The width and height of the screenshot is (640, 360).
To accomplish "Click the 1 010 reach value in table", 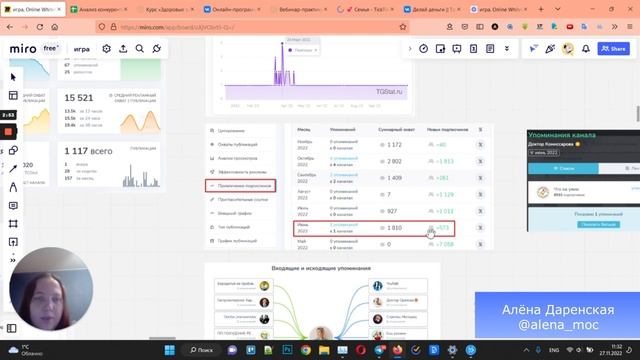I will (394, 228).
